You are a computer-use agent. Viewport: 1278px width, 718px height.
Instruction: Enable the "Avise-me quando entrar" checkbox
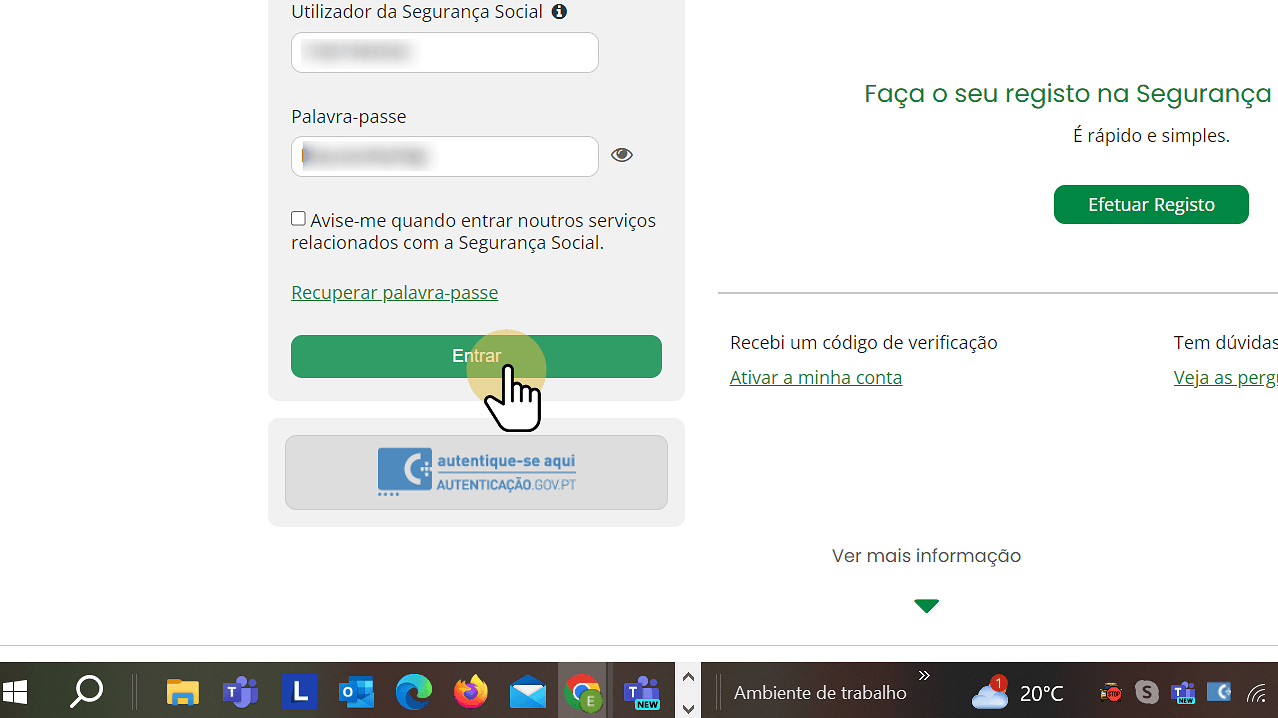pos(297,218)
